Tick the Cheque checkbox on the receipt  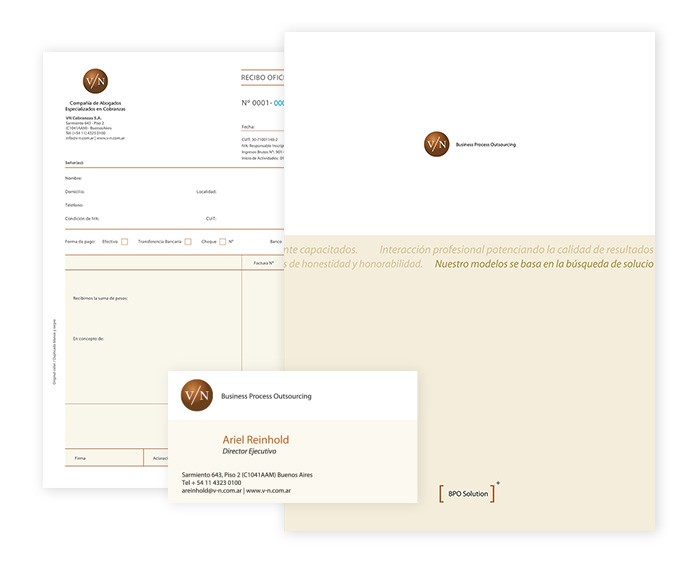pos(223,242)
